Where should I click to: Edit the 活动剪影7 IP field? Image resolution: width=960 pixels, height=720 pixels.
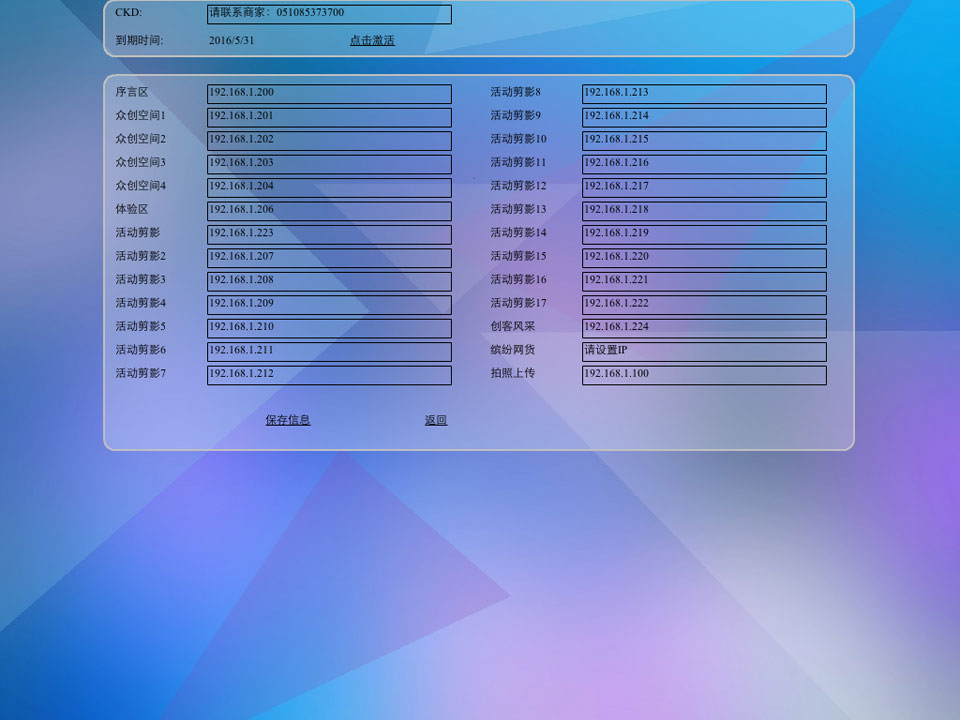point(329,375)
